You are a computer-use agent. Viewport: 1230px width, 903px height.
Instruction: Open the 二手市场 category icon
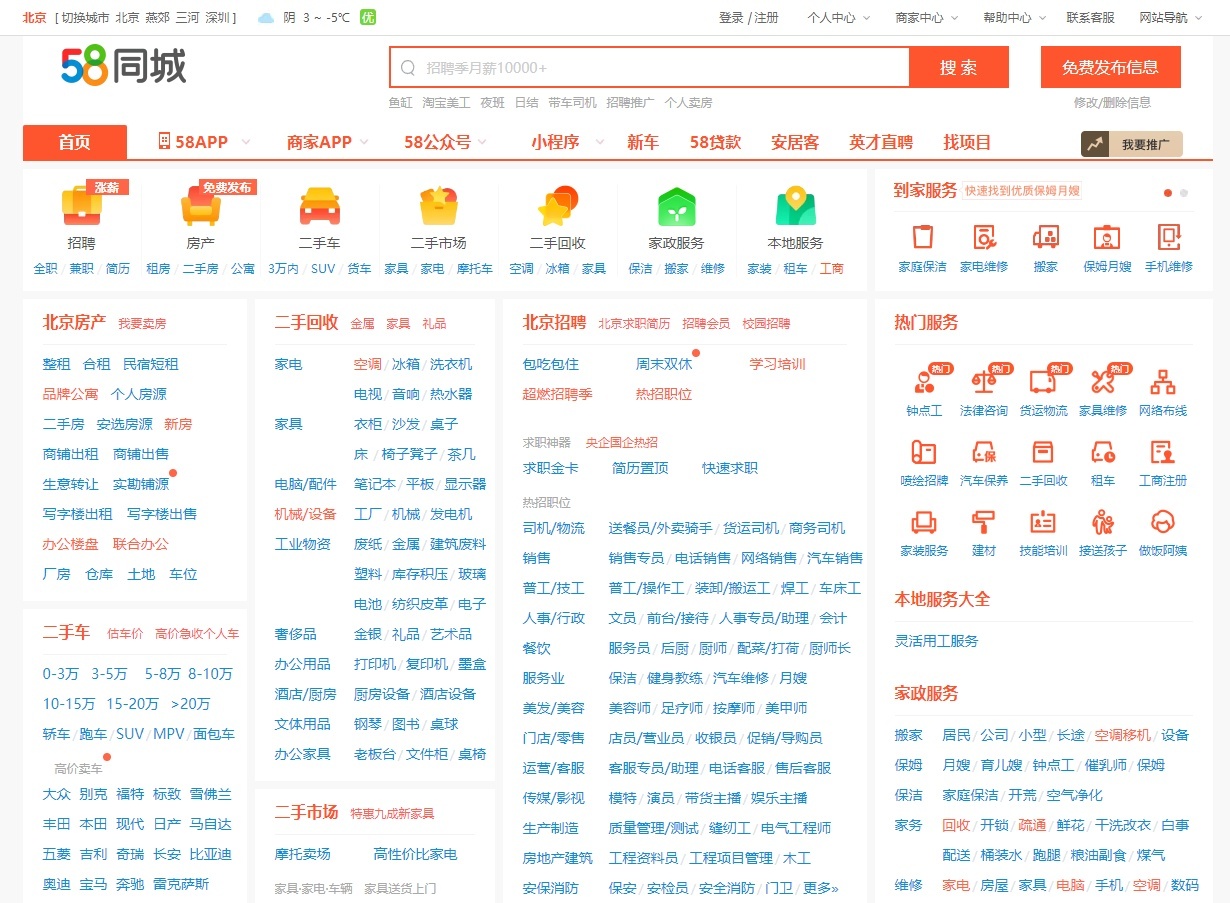(438, 206)
